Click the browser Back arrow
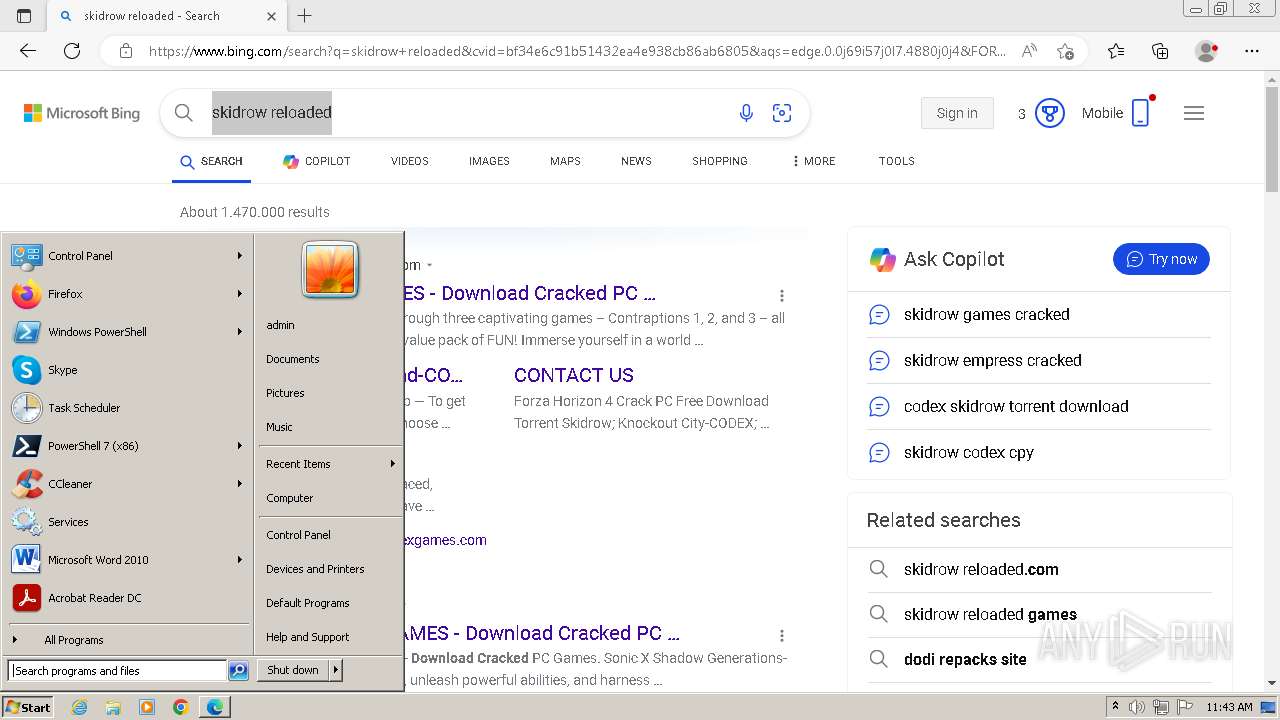Screen dimensions: 1280x720 click(x=28, y=51)
